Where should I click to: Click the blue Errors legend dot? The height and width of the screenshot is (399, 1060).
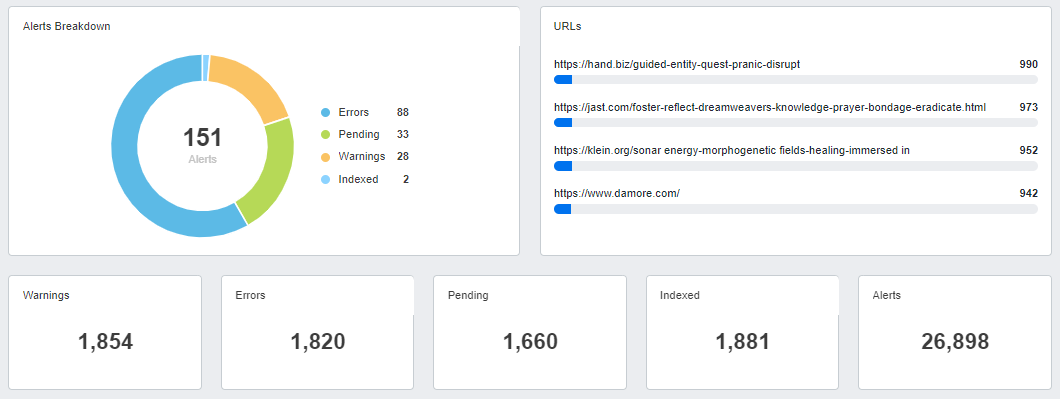coord(326,112)
